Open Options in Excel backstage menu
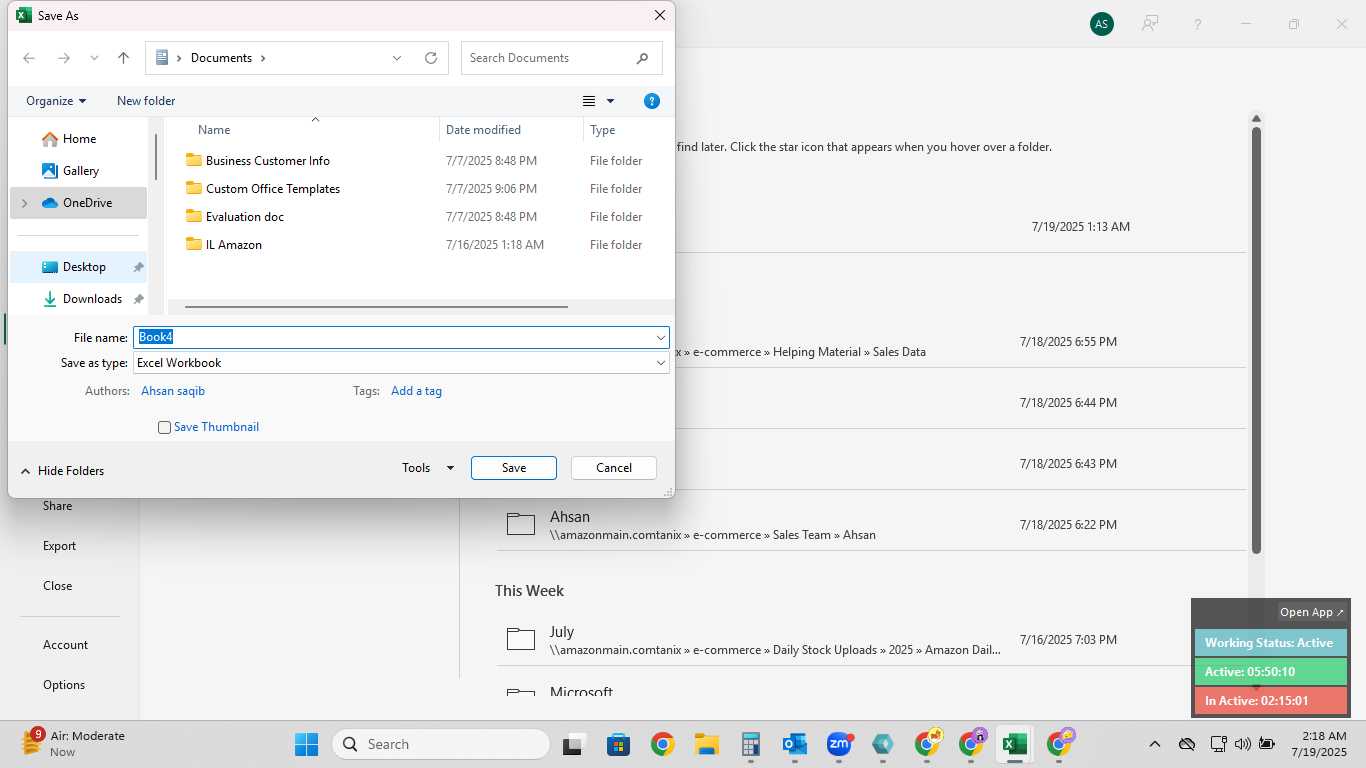Screen dimensions: 1366x768 64,685
